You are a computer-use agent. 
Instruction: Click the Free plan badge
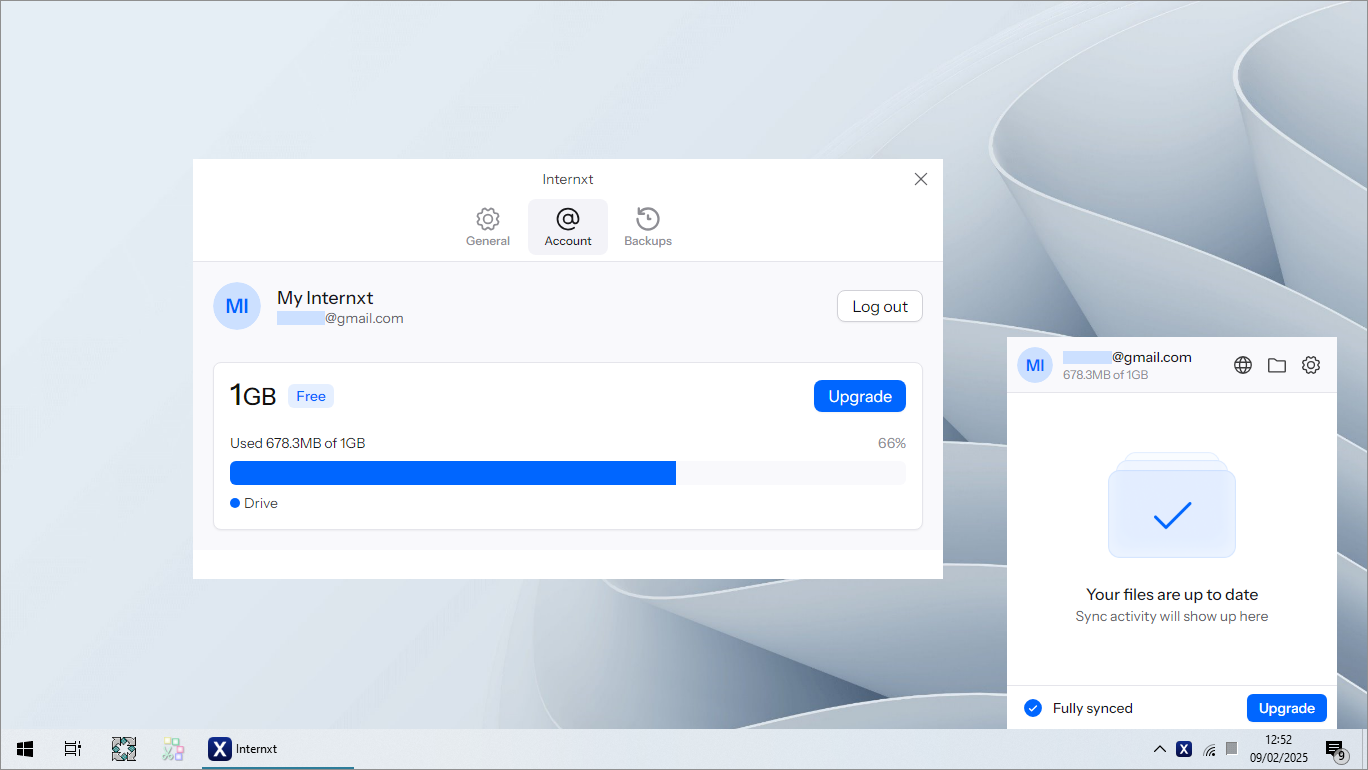(x=311, y=396)
